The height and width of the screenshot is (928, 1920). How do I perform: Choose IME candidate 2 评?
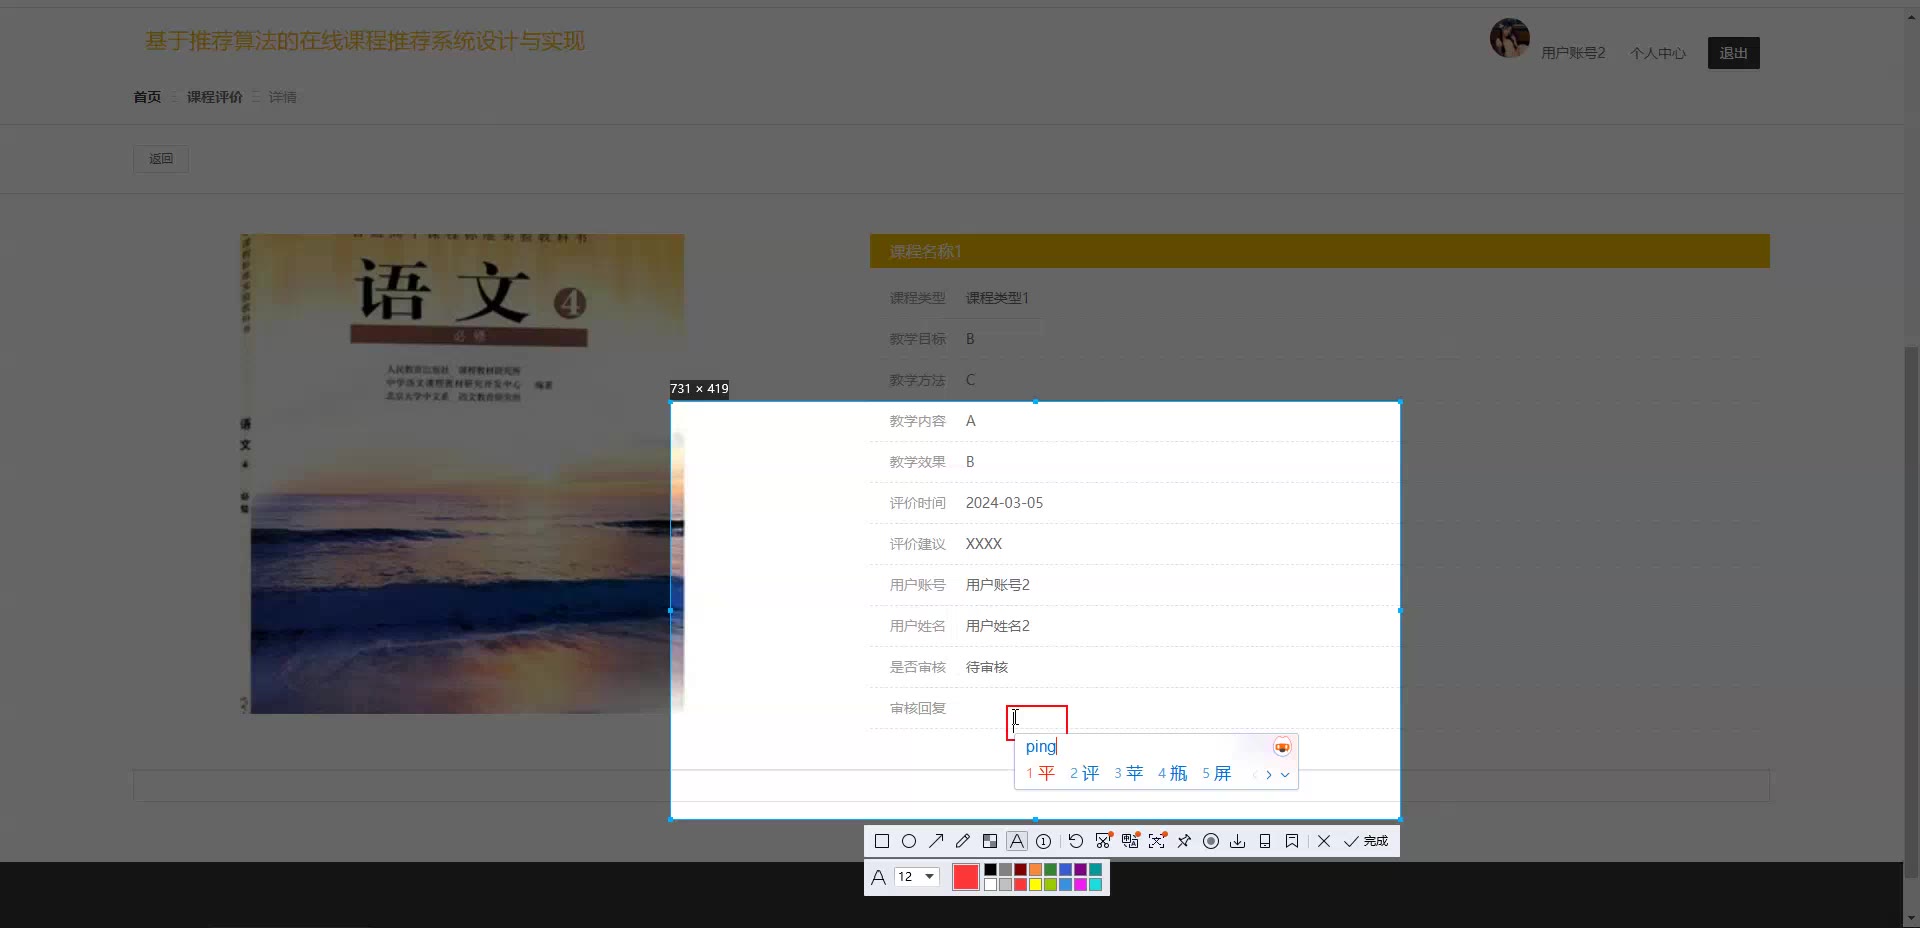click(x=1084, y=773)
